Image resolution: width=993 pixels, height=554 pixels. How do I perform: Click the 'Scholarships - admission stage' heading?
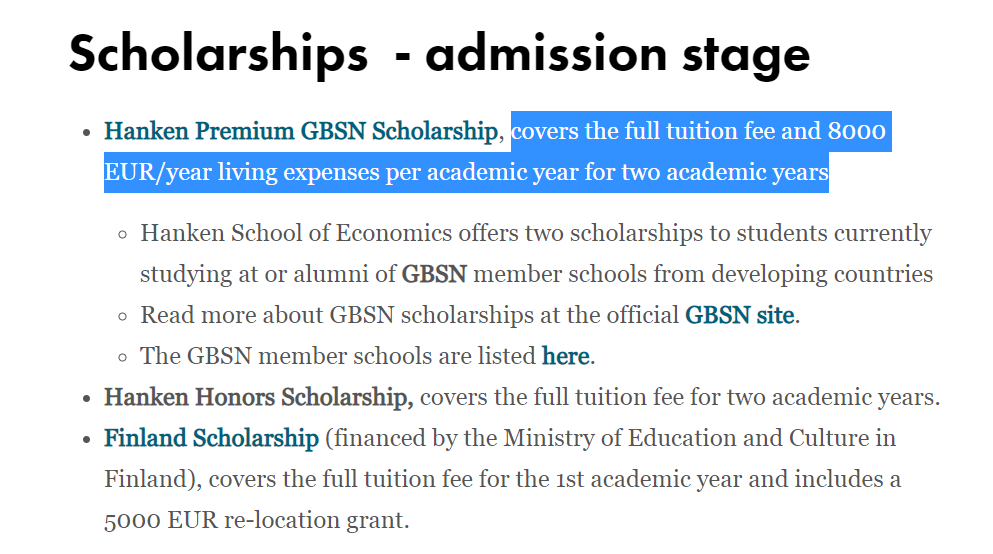(440, 55)
